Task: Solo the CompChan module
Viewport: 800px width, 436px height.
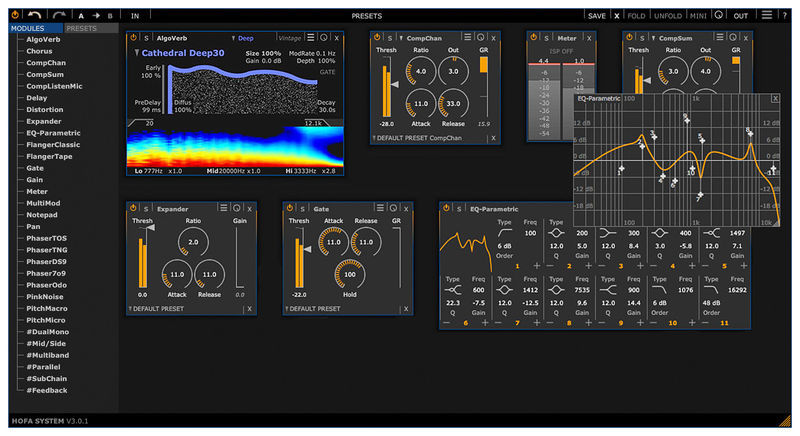Action: [x=390, y=38]
